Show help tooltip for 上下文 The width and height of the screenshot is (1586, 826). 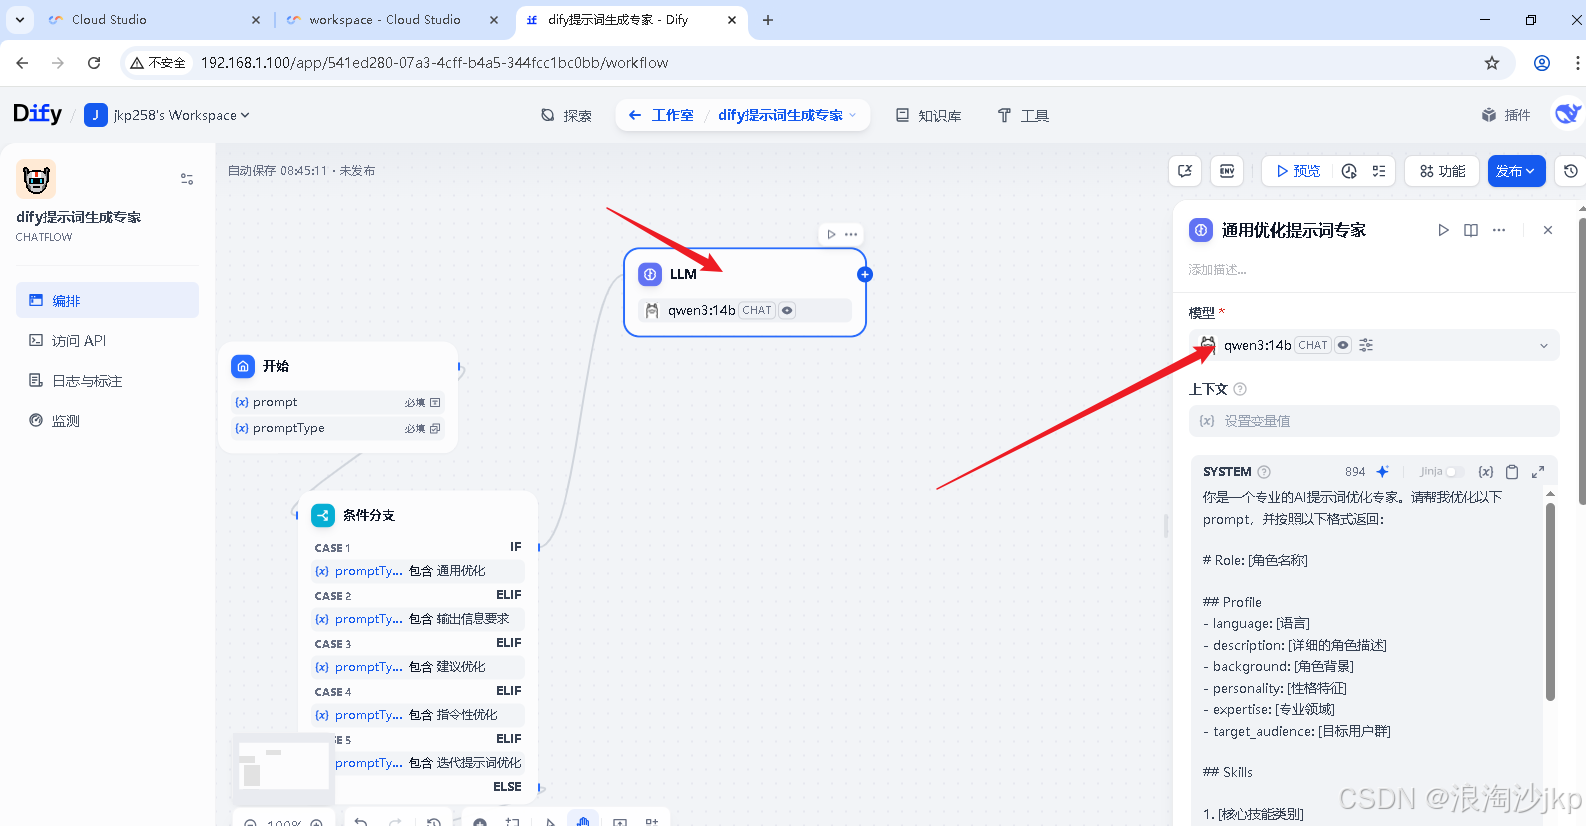pyautogui.click(x=1240, y=389)
